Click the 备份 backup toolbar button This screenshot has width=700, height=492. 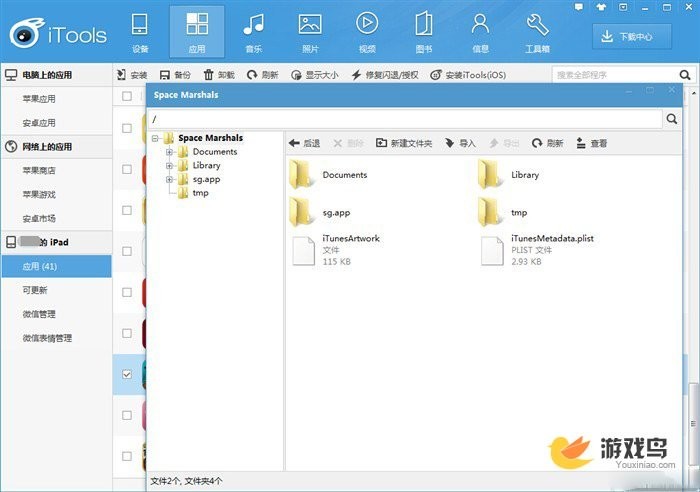(175, 75)
